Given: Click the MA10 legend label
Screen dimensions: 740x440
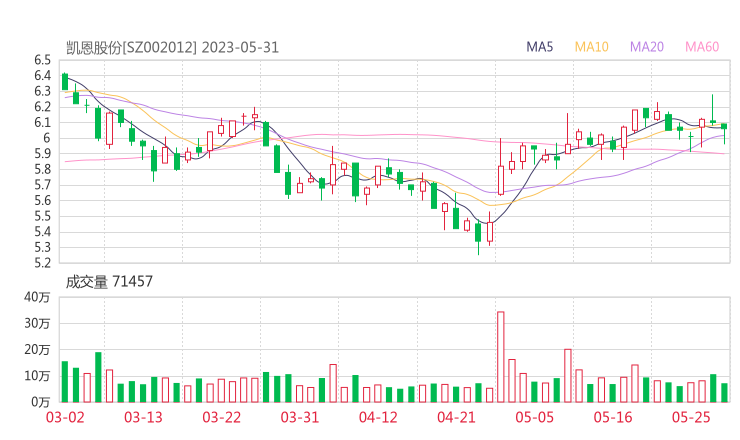Looking at the screenshot, I should pyautogui.click(x=591, y=47).
